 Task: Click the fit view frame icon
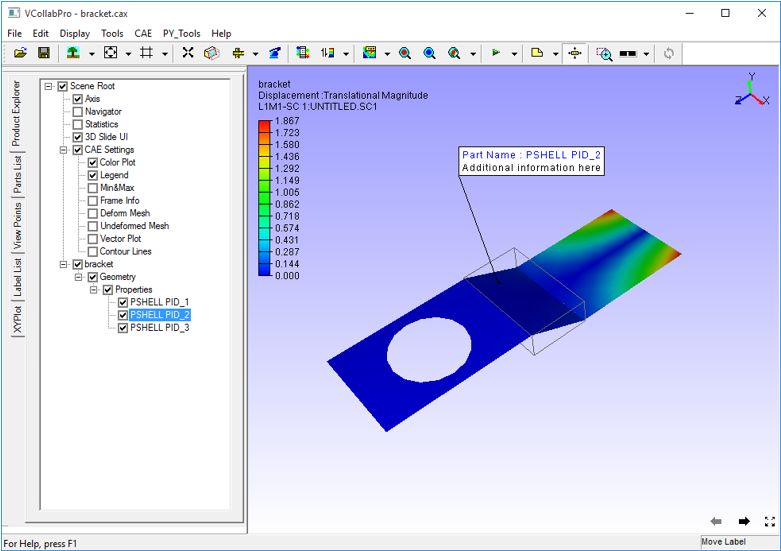pos(111,53)
